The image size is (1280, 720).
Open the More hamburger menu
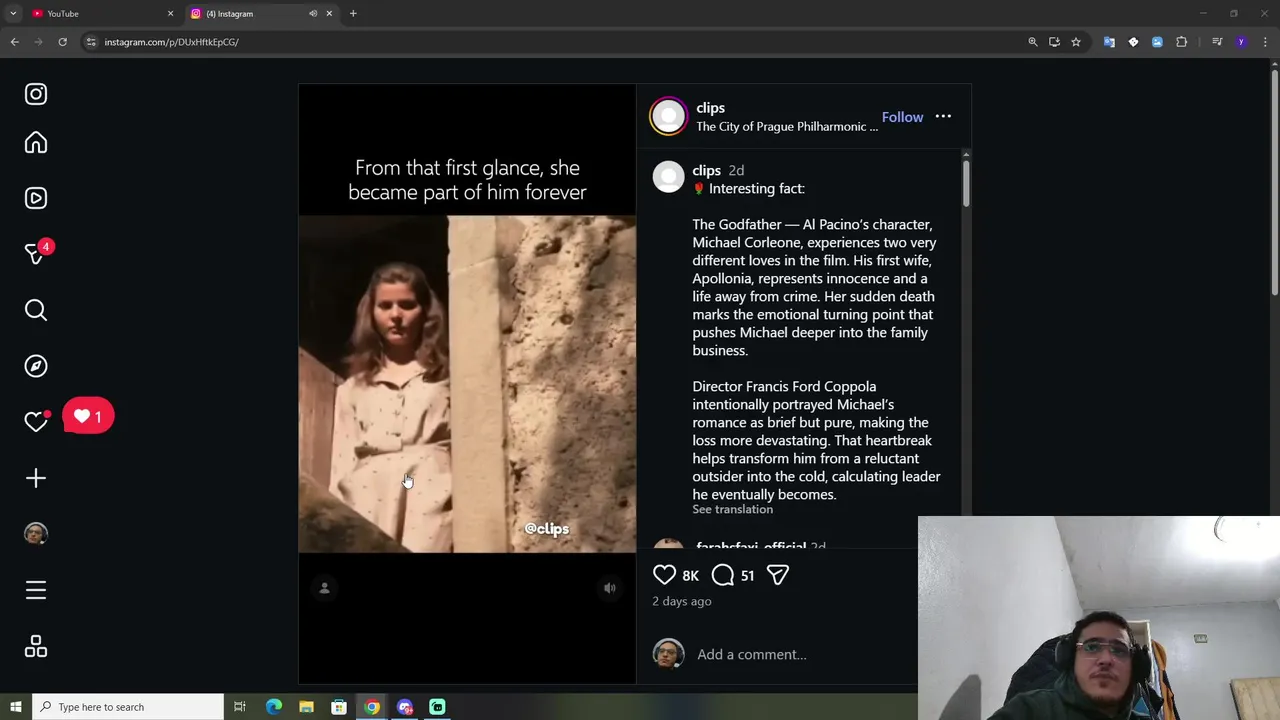(36, 590)
